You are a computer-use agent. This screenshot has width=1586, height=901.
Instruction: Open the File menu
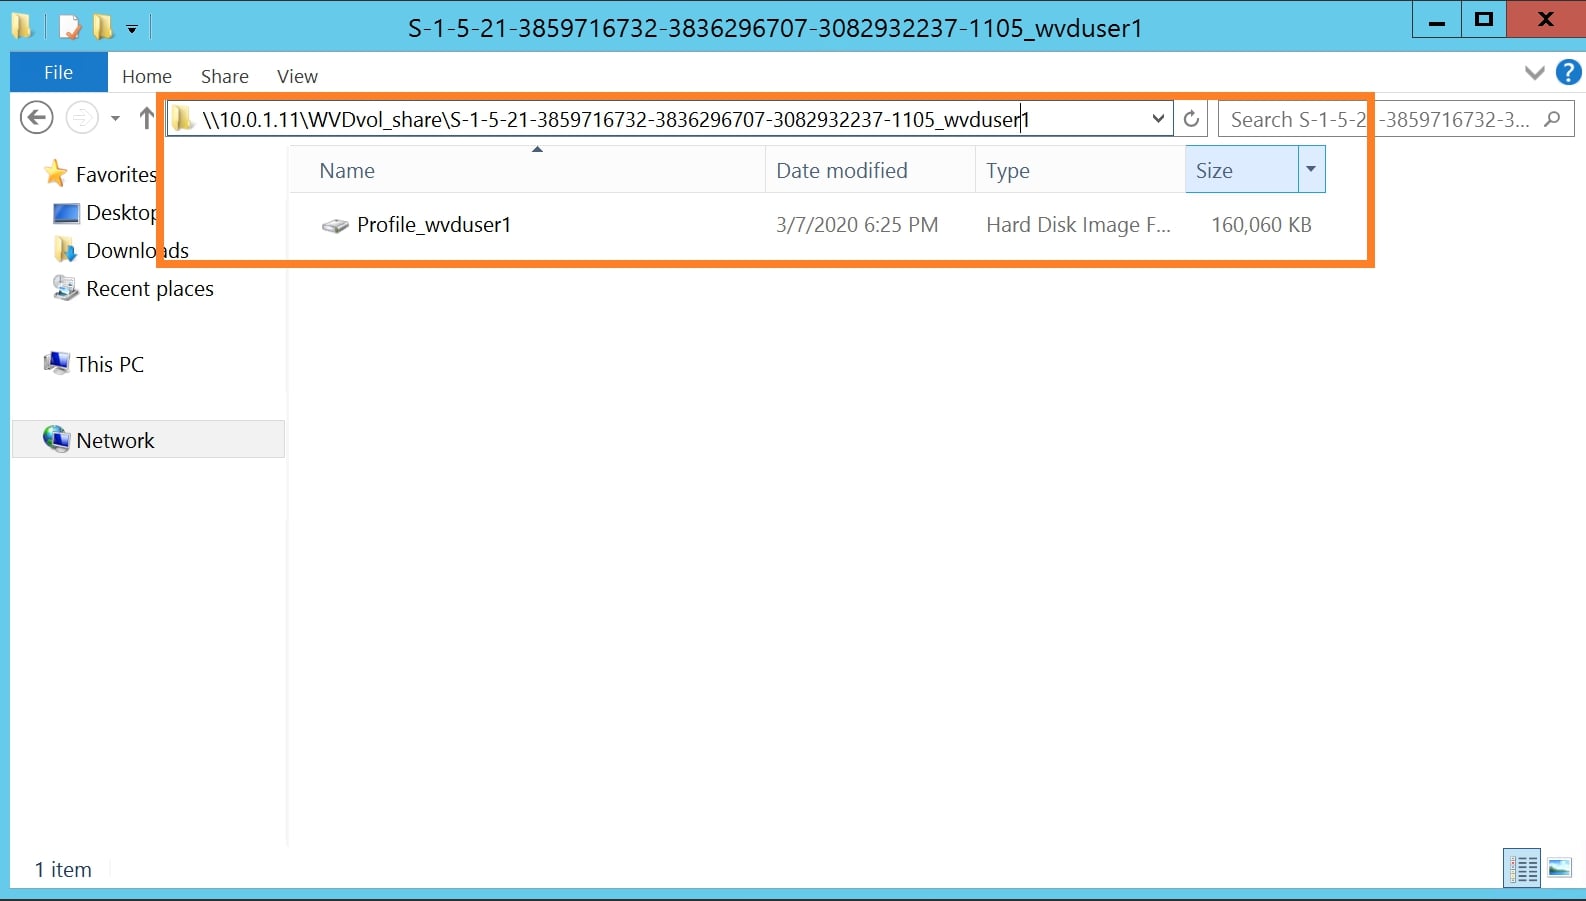(58, 73)
